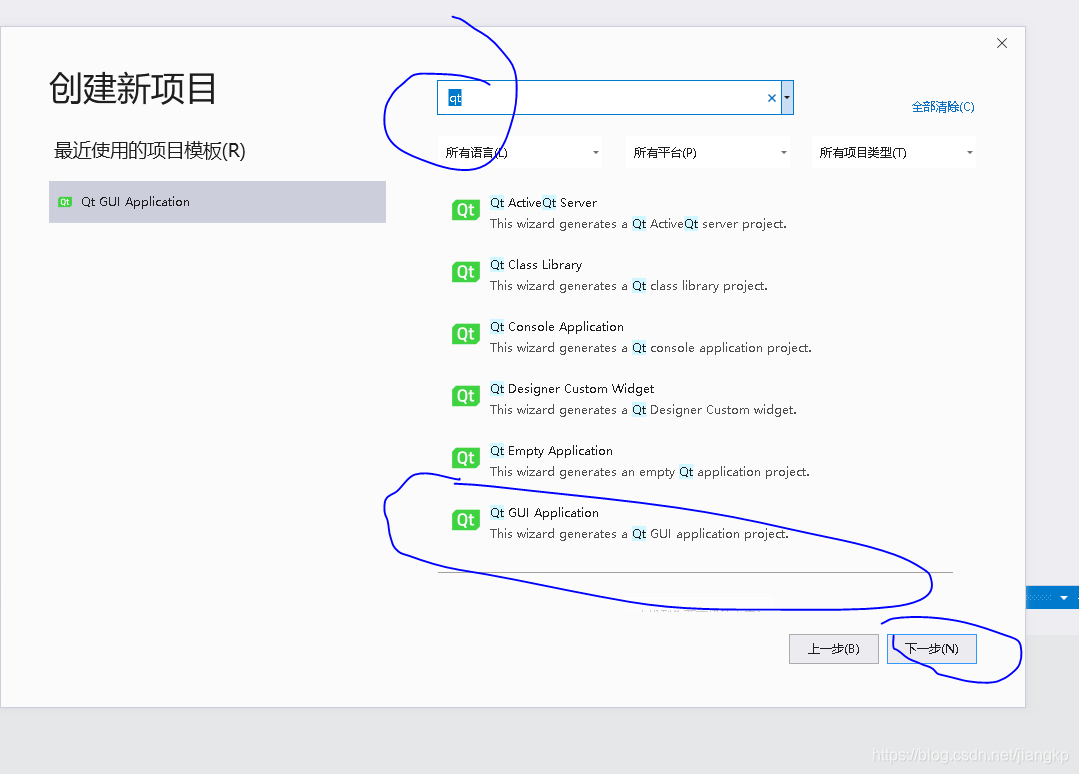The height and width of the screenshot is (774, 1079).
Task: Select the Qt GUI Application title in list
Action: coord(544,513)
